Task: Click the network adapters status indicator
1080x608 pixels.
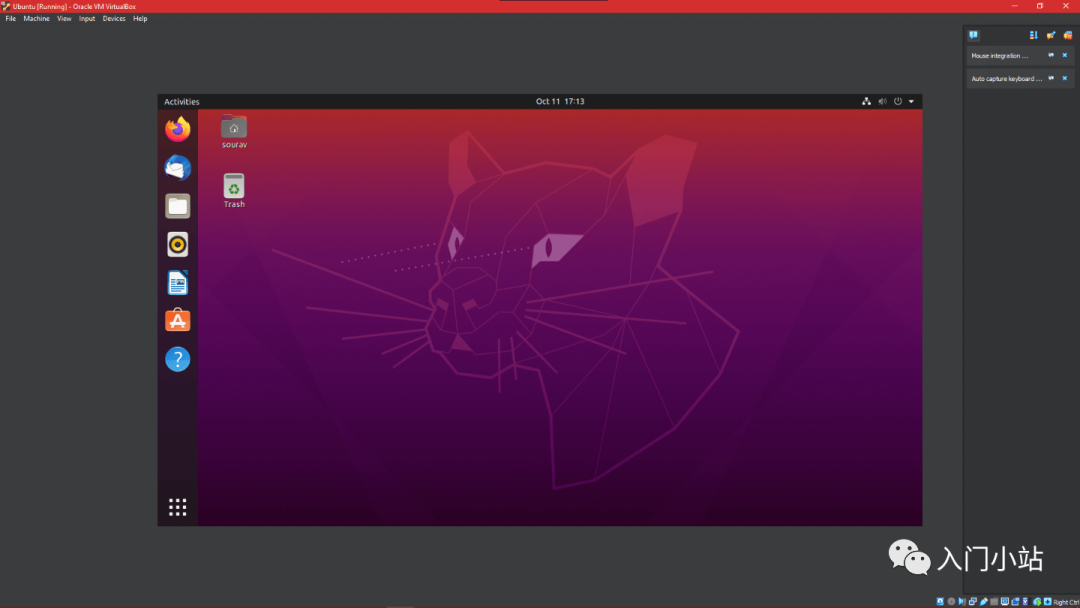Action: click(973, 601)
